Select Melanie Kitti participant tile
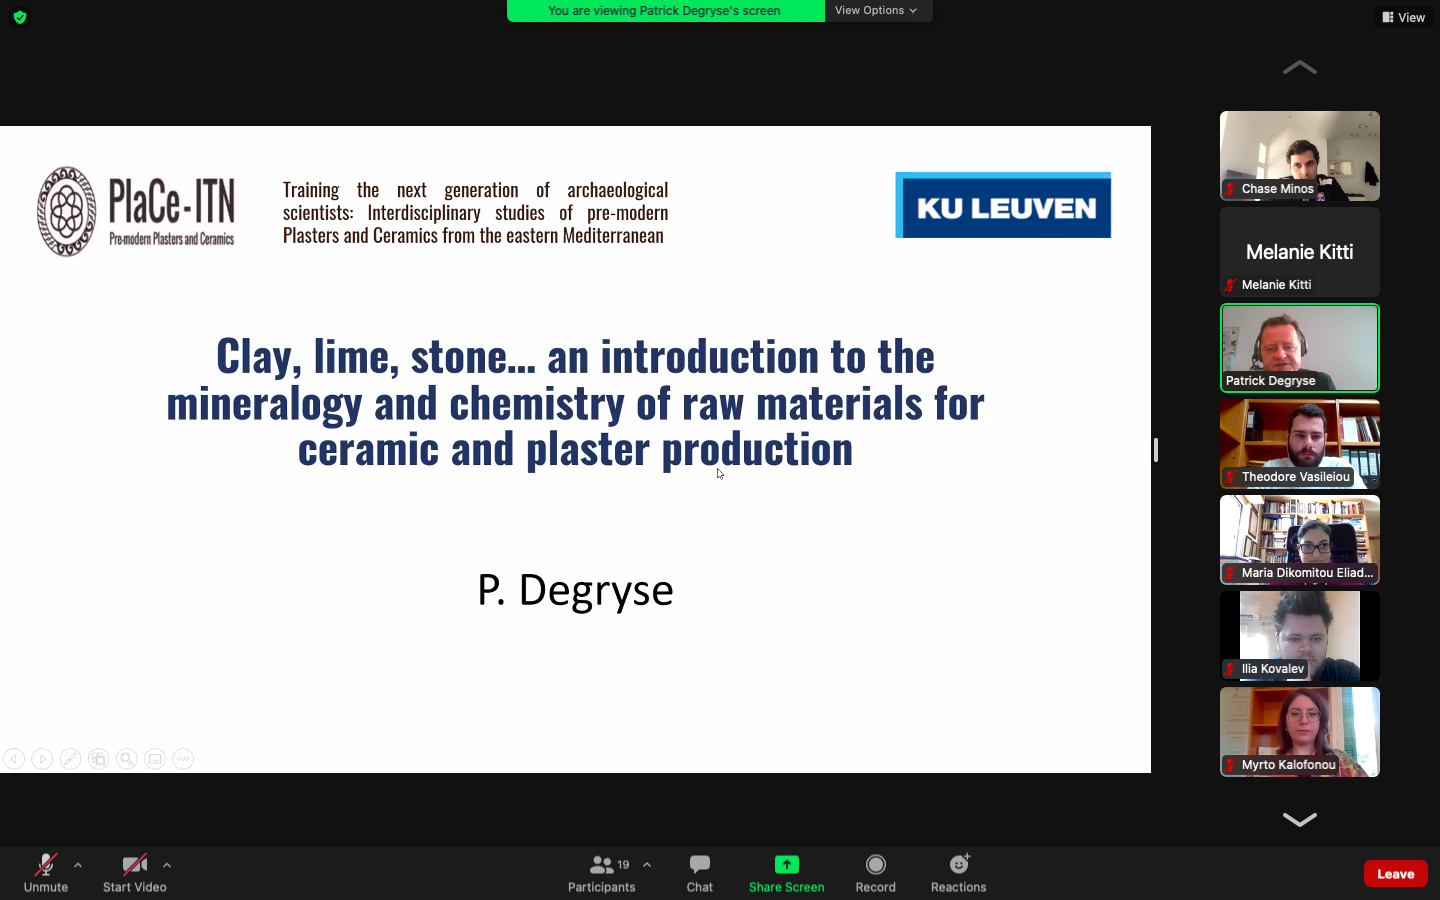 pyautogui.click(x=1300, y=252)
